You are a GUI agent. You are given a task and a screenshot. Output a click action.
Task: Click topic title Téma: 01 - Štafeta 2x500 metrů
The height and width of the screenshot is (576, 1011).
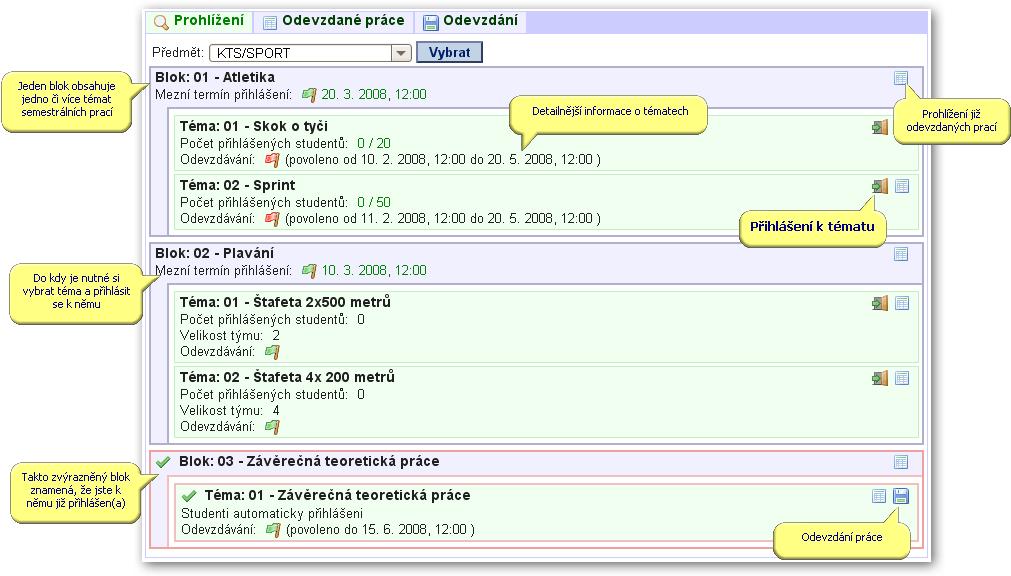point(285,303)
